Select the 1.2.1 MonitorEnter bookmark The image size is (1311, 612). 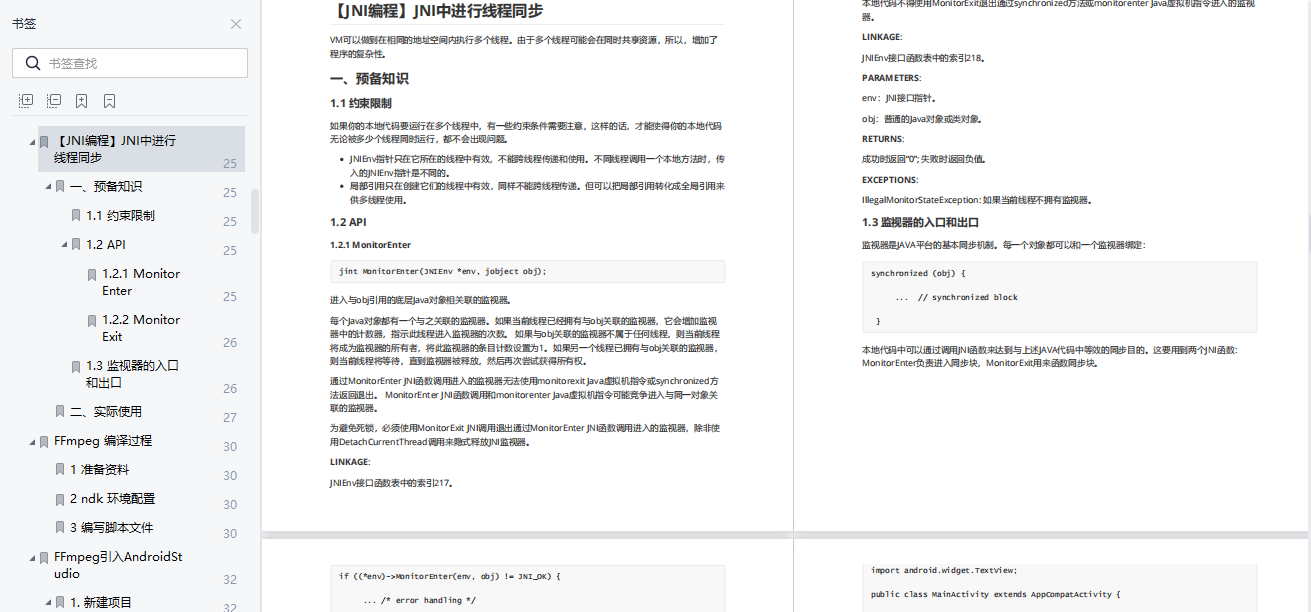click(143, 284)
